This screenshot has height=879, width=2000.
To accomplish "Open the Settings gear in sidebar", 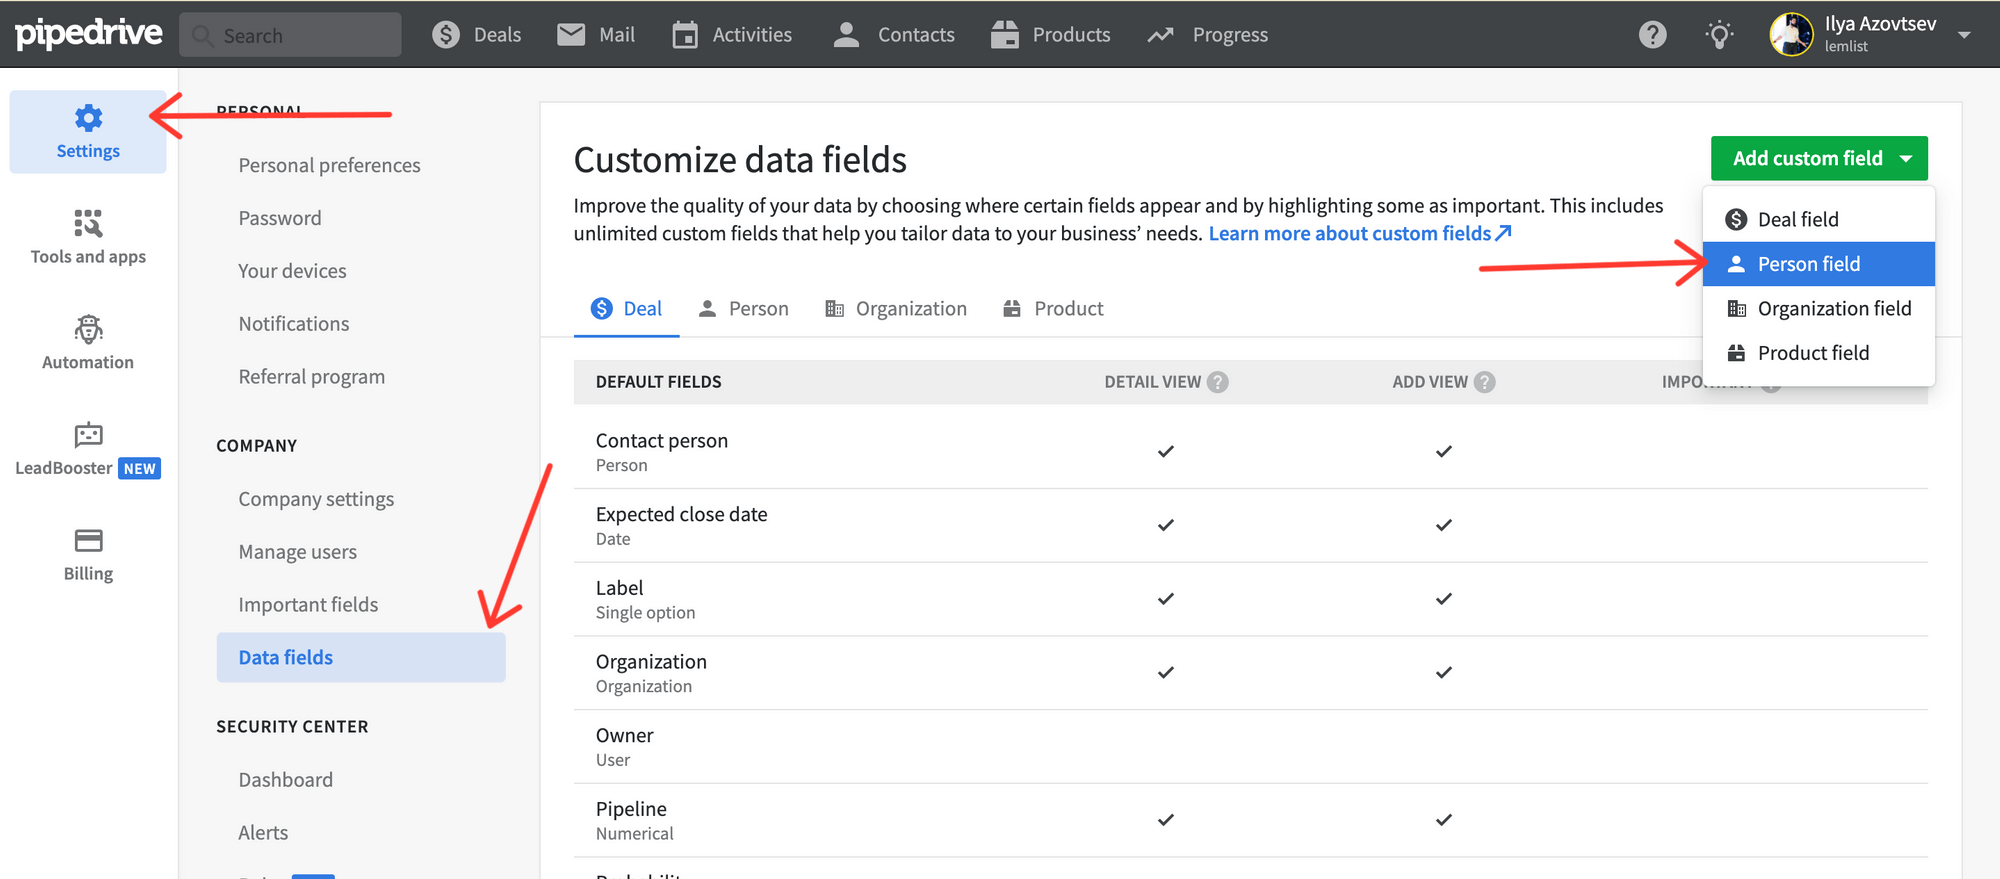I will pyautogui.click(x=88, y=120).
